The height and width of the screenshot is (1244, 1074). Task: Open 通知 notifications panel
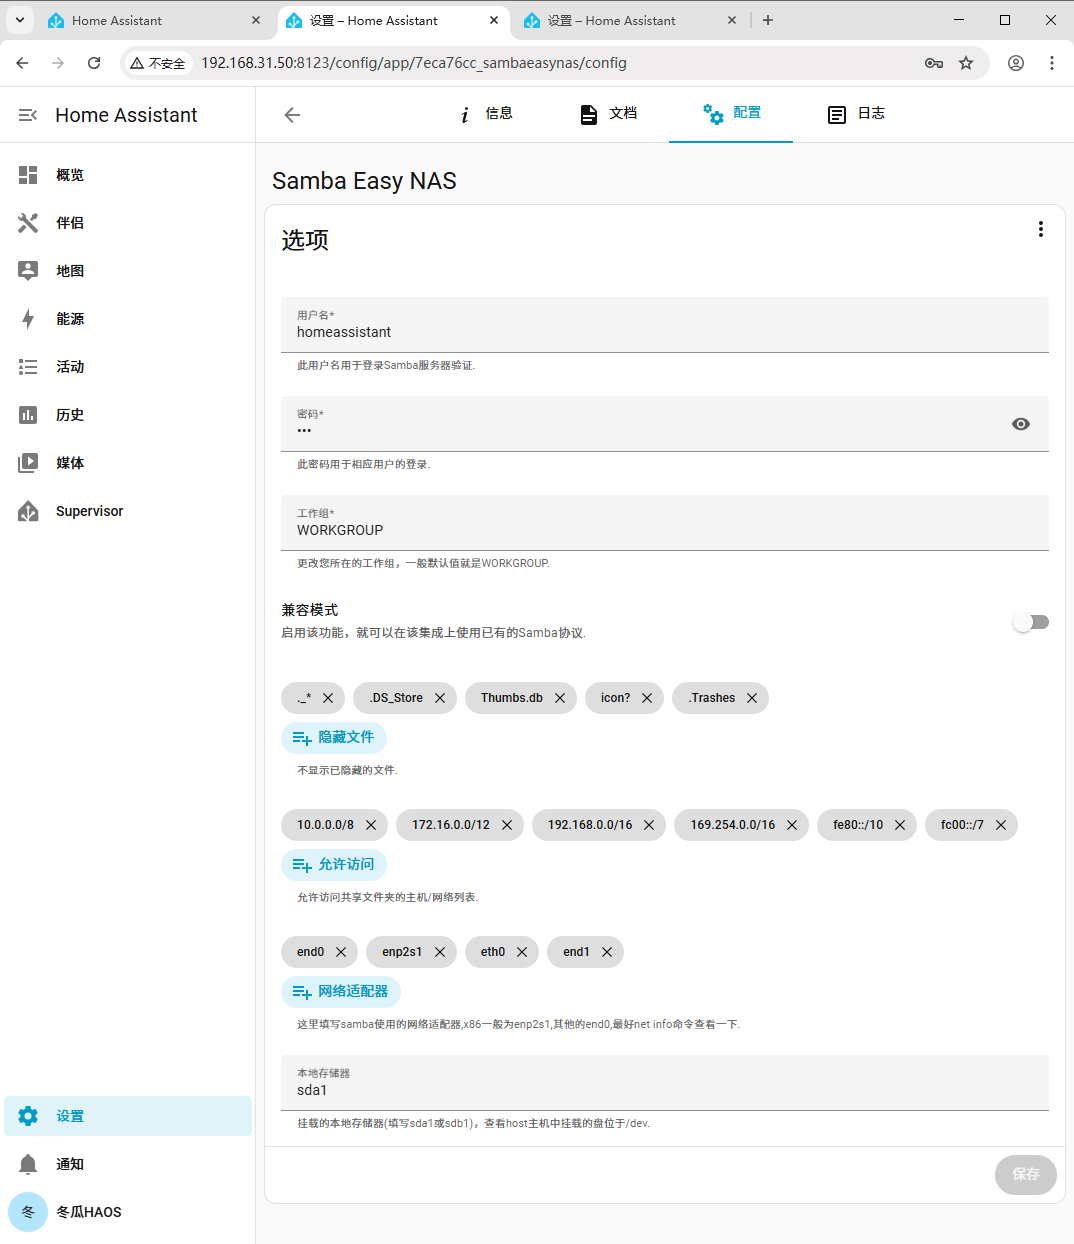point(128,1164)
